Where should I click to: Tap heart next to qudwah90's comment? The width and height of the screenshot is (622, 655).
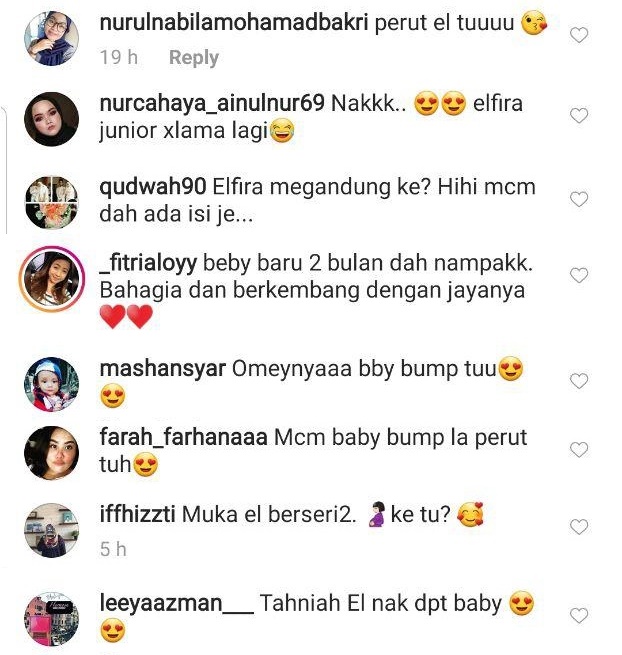tap(579, 199)
